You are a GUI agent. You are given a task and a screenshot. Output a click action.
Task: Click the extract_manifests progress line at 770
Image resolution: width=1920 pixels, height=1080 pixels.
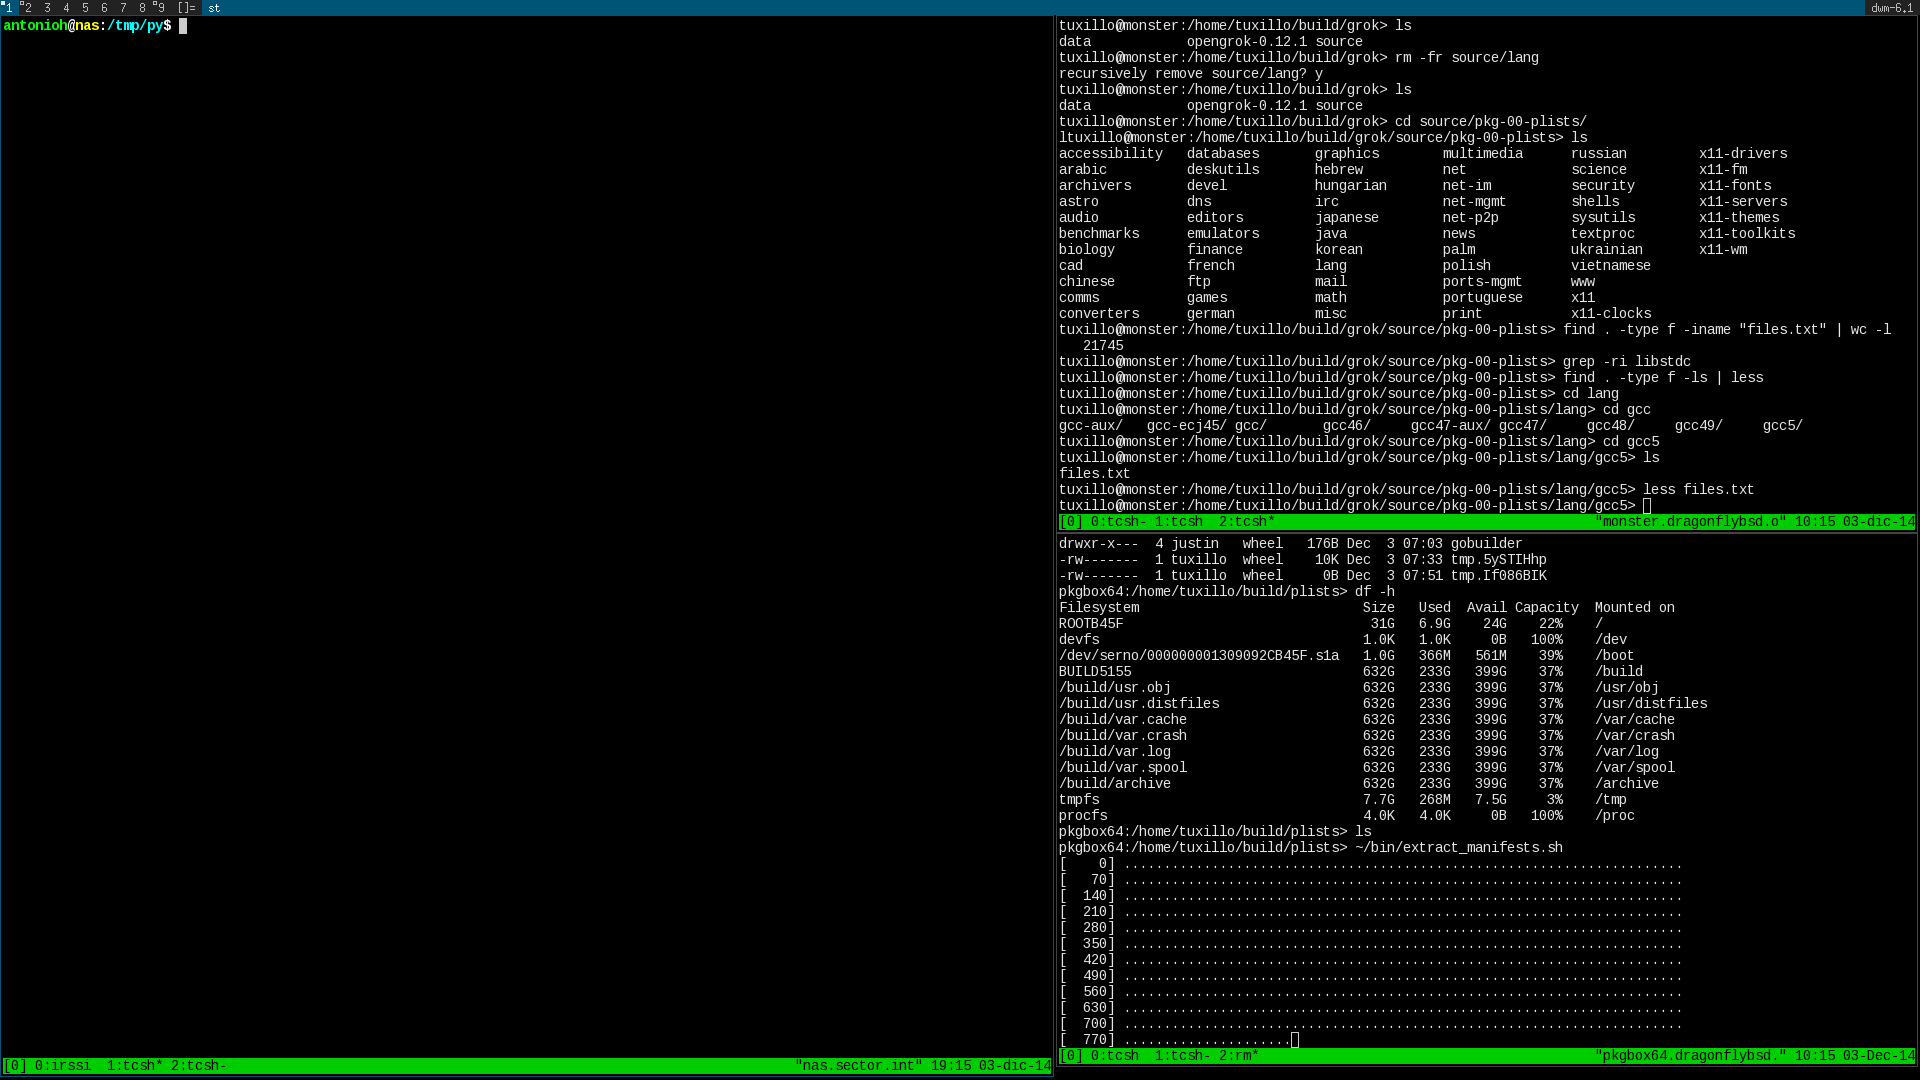point(1180,1040)
